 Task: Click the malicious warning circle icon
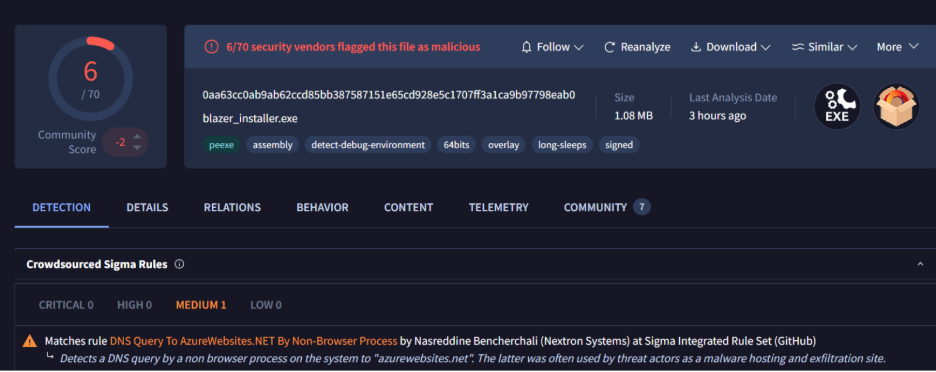click(211, 47)
